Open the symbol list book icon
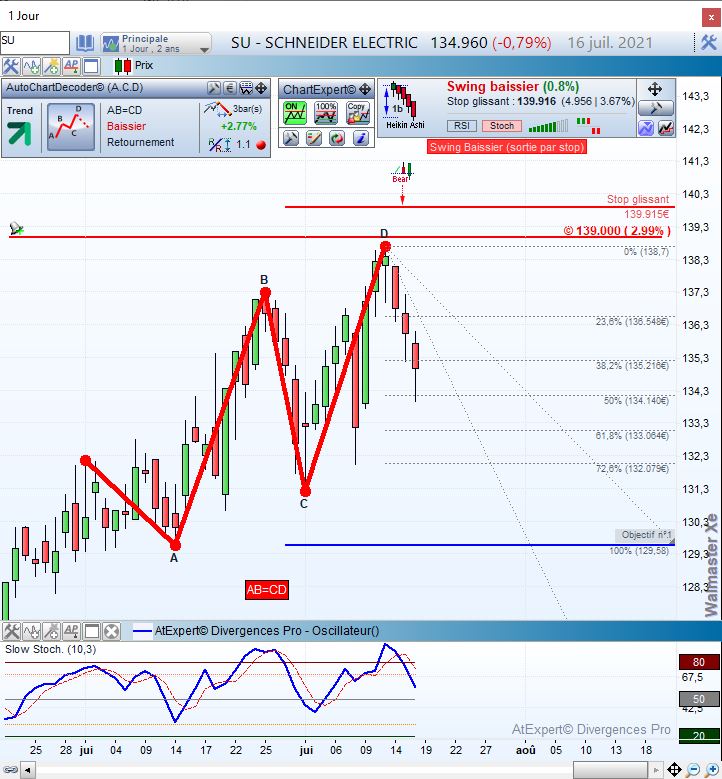Viewport: 722px width, 779px height. [84, 43]
